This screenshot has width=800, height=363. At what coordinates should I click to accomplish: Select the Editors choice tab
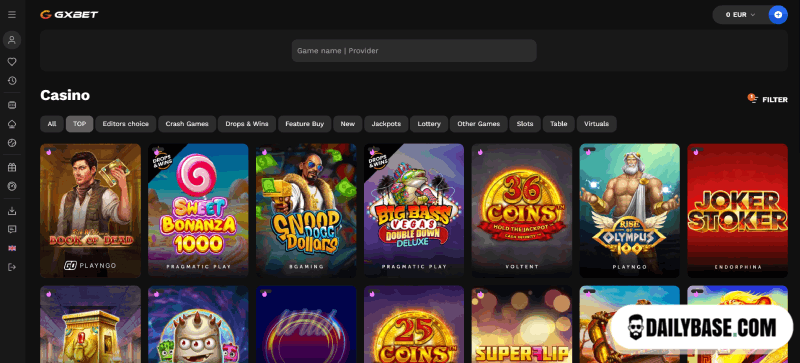126,124
